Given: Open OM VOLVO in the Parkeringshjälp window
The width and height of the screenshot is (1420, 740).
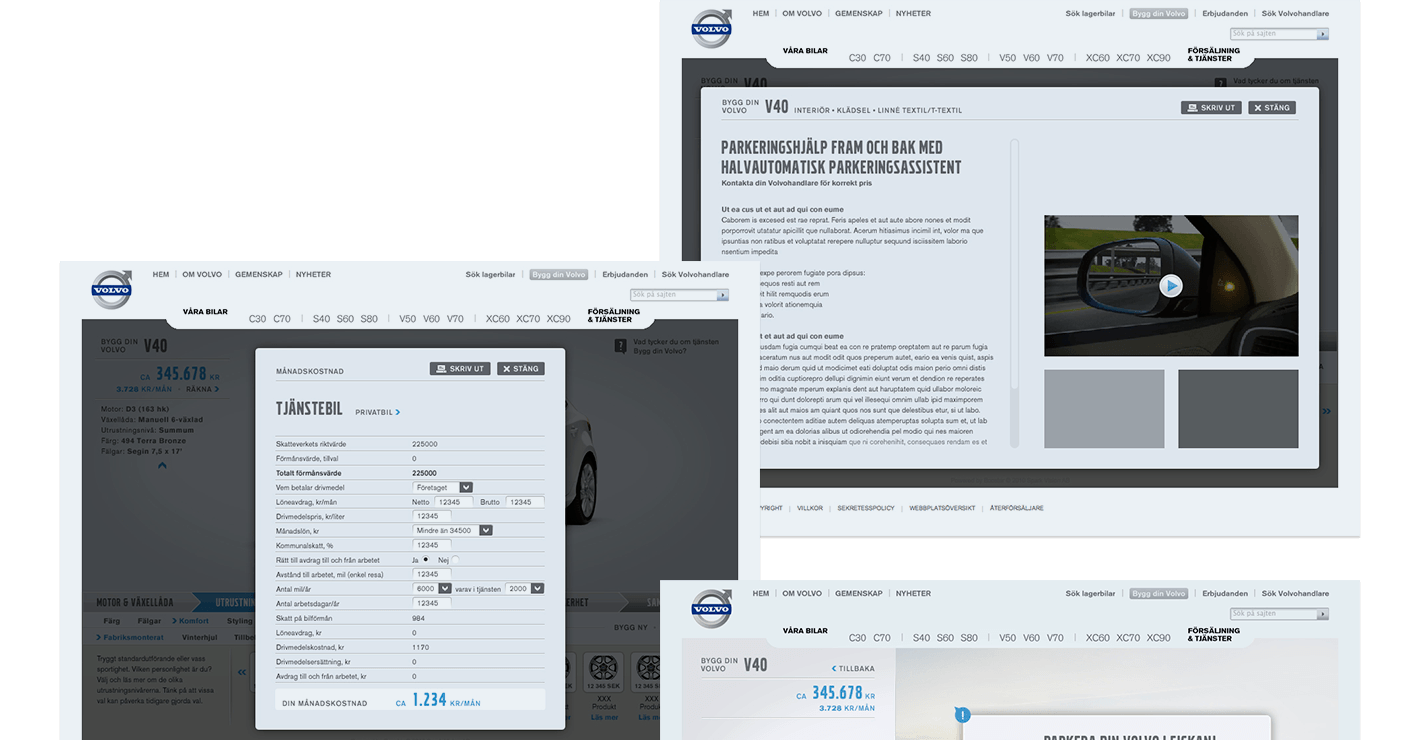Looking at the screenshot, I should [802, 14].
